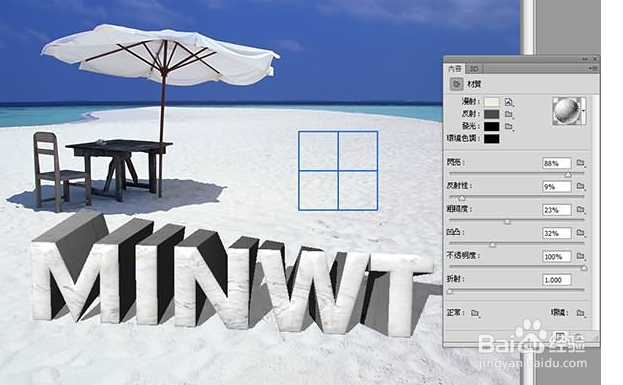Click the 粗糙度 (roughness) slider handle

pos(507,221)
